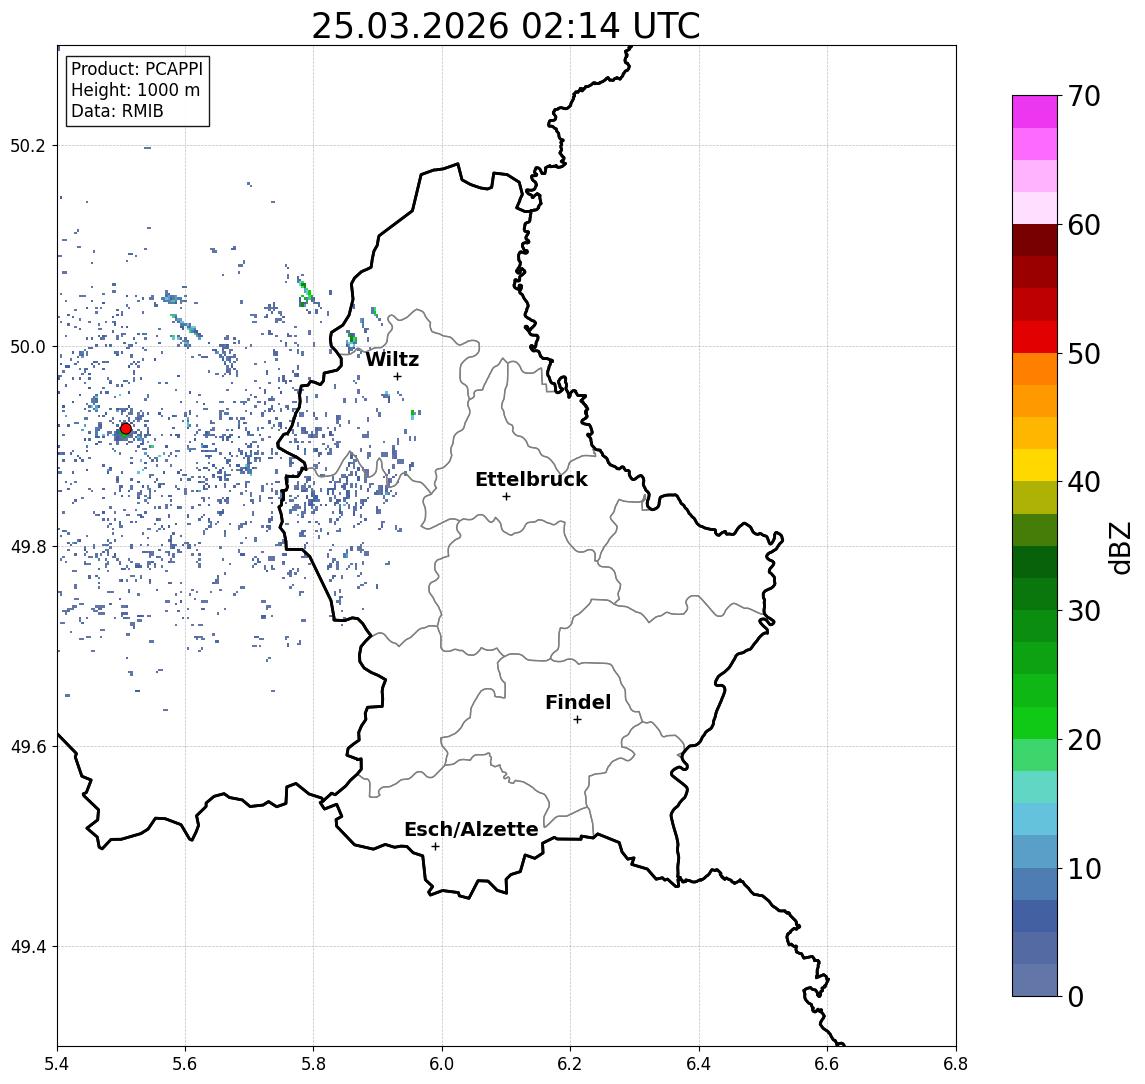This screenshot has height=1084, width=1145.
Task: Click the longitude axis label 6.6
Action: (x=827, y=1064)
